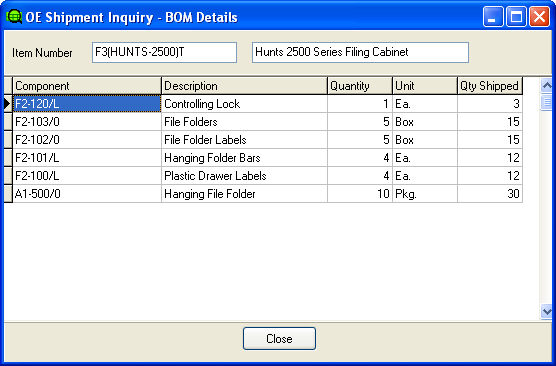Click the row selector arrow for F2-120/L
Viewport: 556px width, 366px height.
pos(8,104)
